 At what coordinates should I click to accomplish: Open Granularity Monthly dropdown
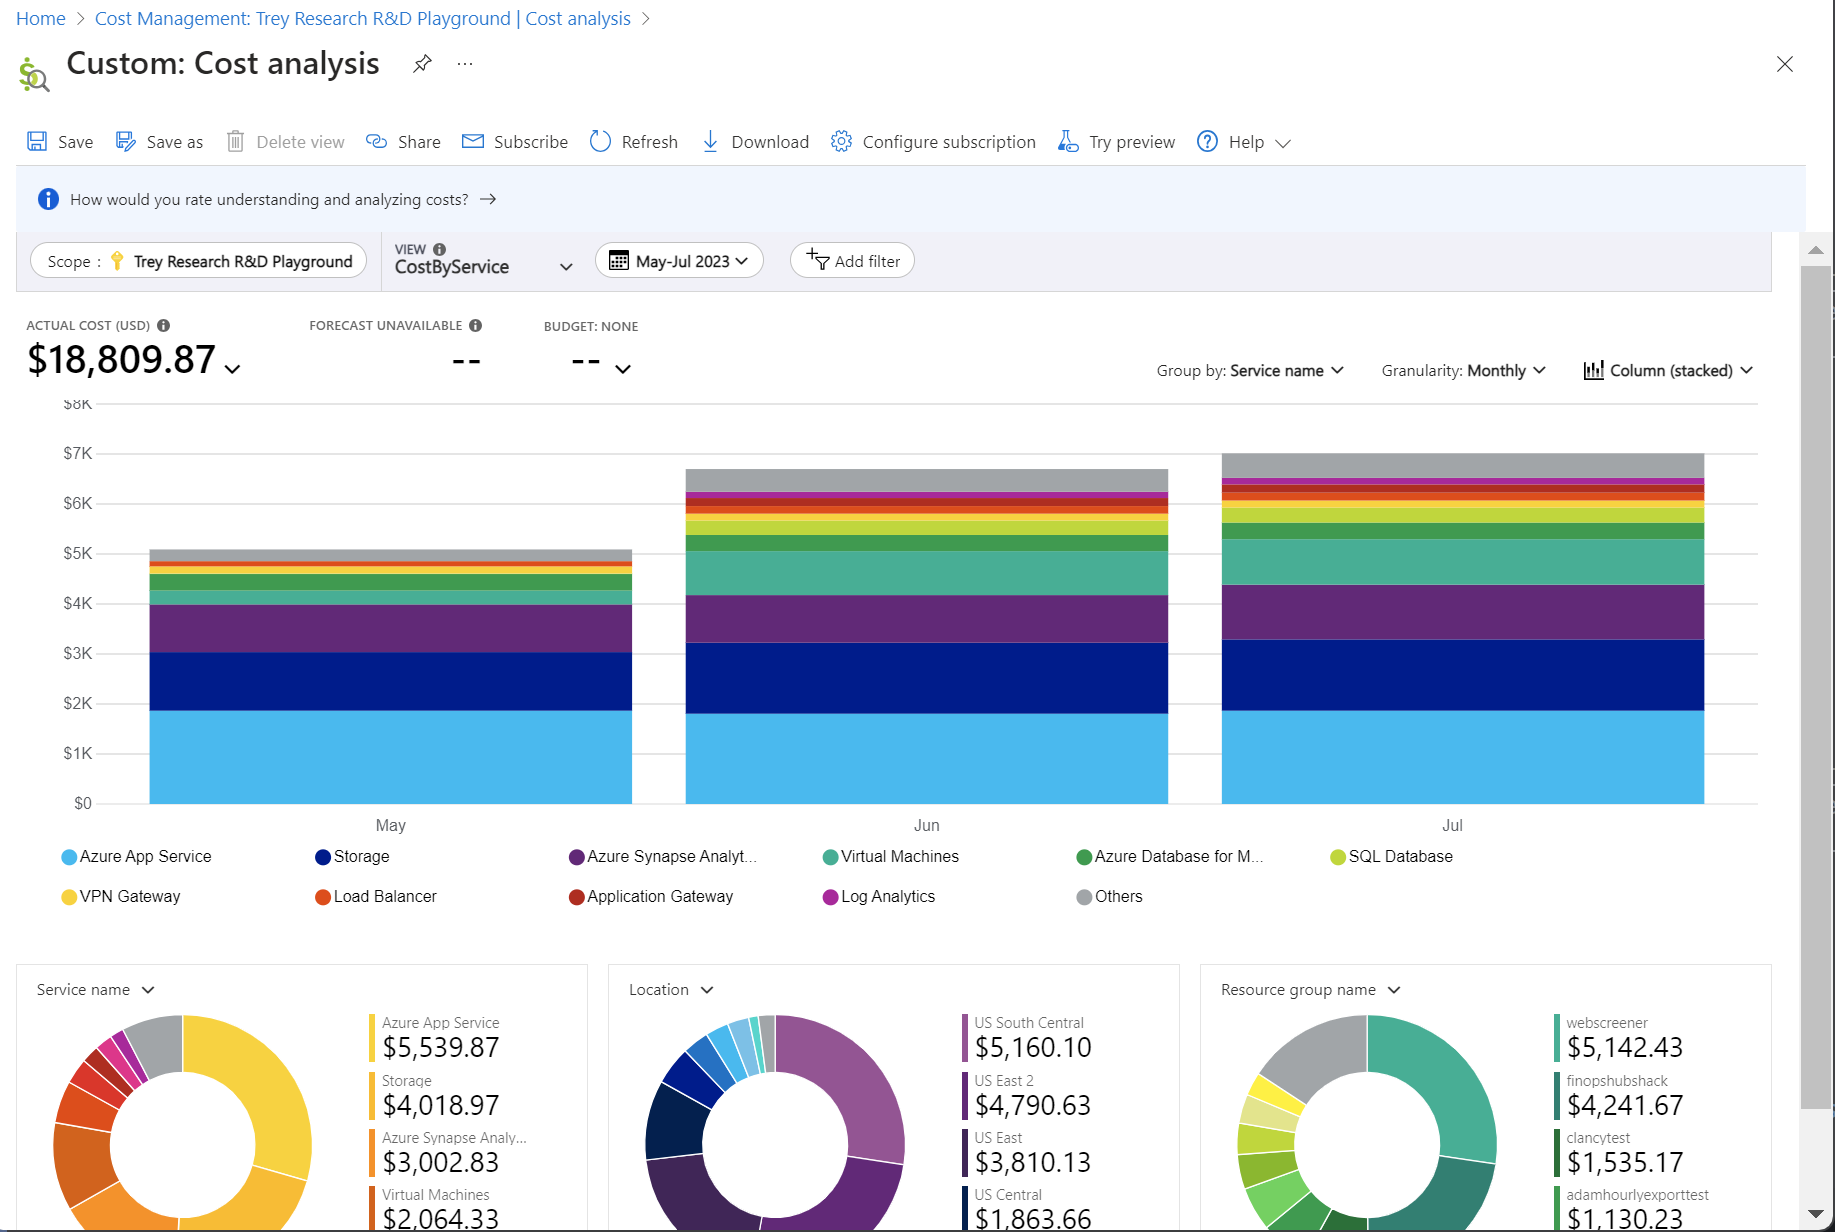pyautogui.click(x=1463, y=371)
